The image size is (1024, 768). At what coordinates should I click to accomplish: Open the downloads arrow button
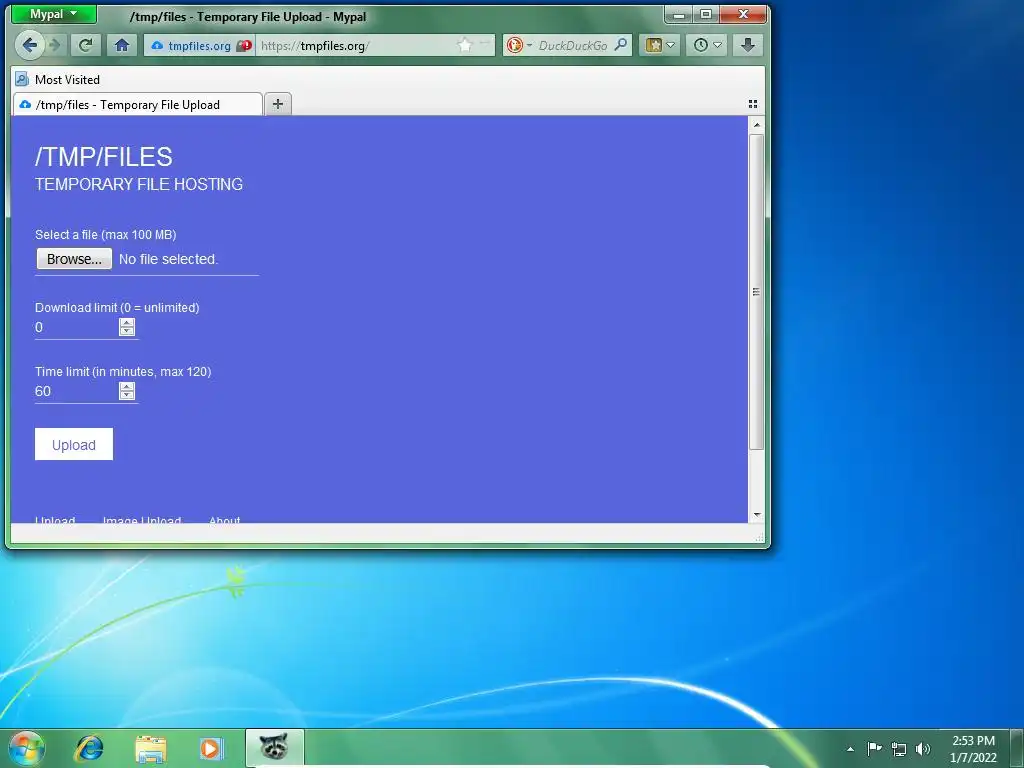click(x=748, y=45)
